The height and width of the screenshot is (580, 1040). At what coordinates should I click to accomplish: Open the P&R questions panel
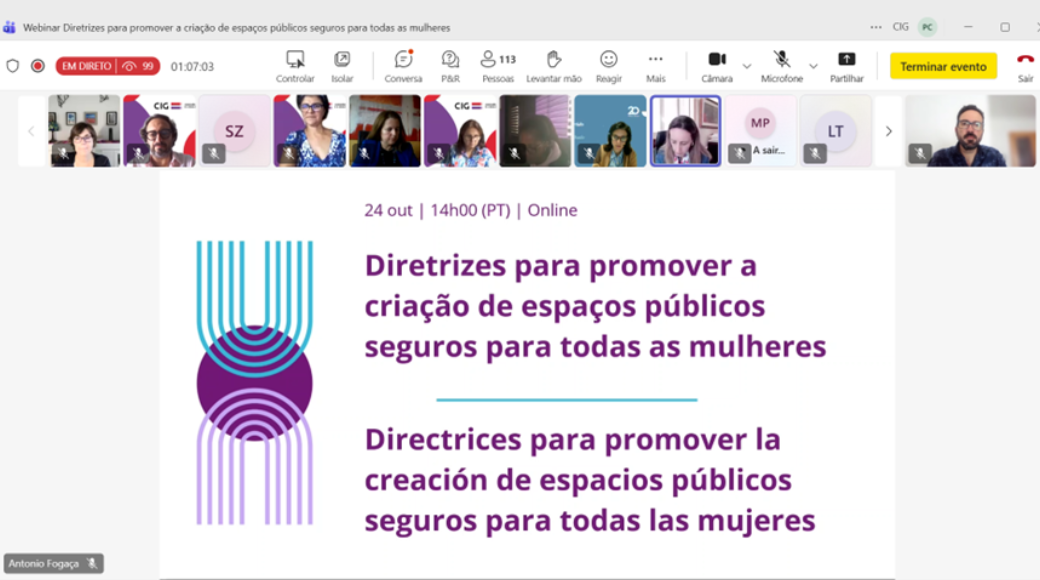point(450,60)
